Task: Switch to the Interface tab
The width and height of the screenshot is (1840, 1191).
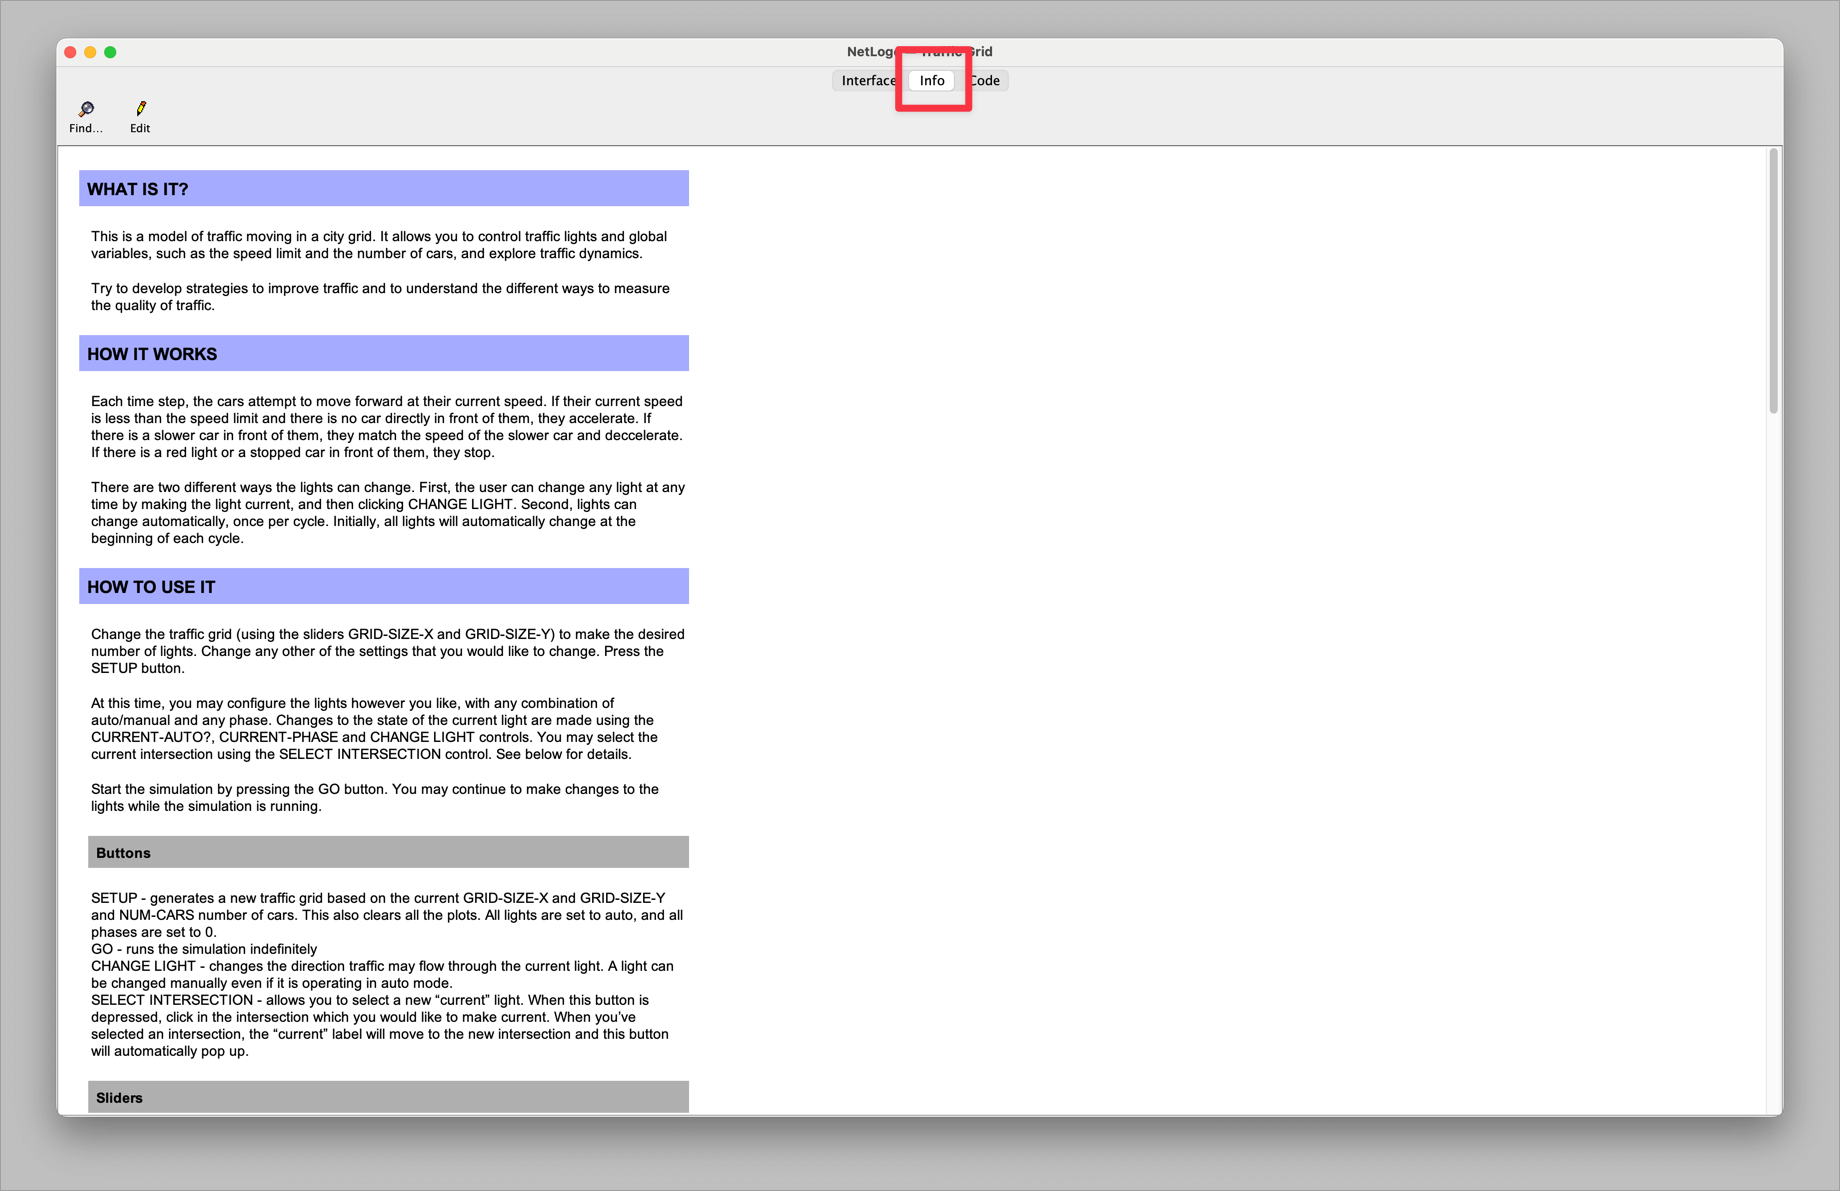Action: pyautogui.click(x=867, y=80)
